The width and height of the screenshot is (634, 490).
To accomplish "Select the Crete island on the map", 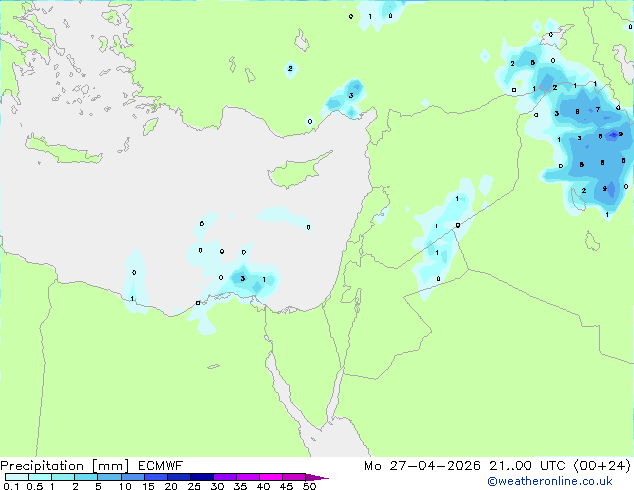I will click(63, 149).
